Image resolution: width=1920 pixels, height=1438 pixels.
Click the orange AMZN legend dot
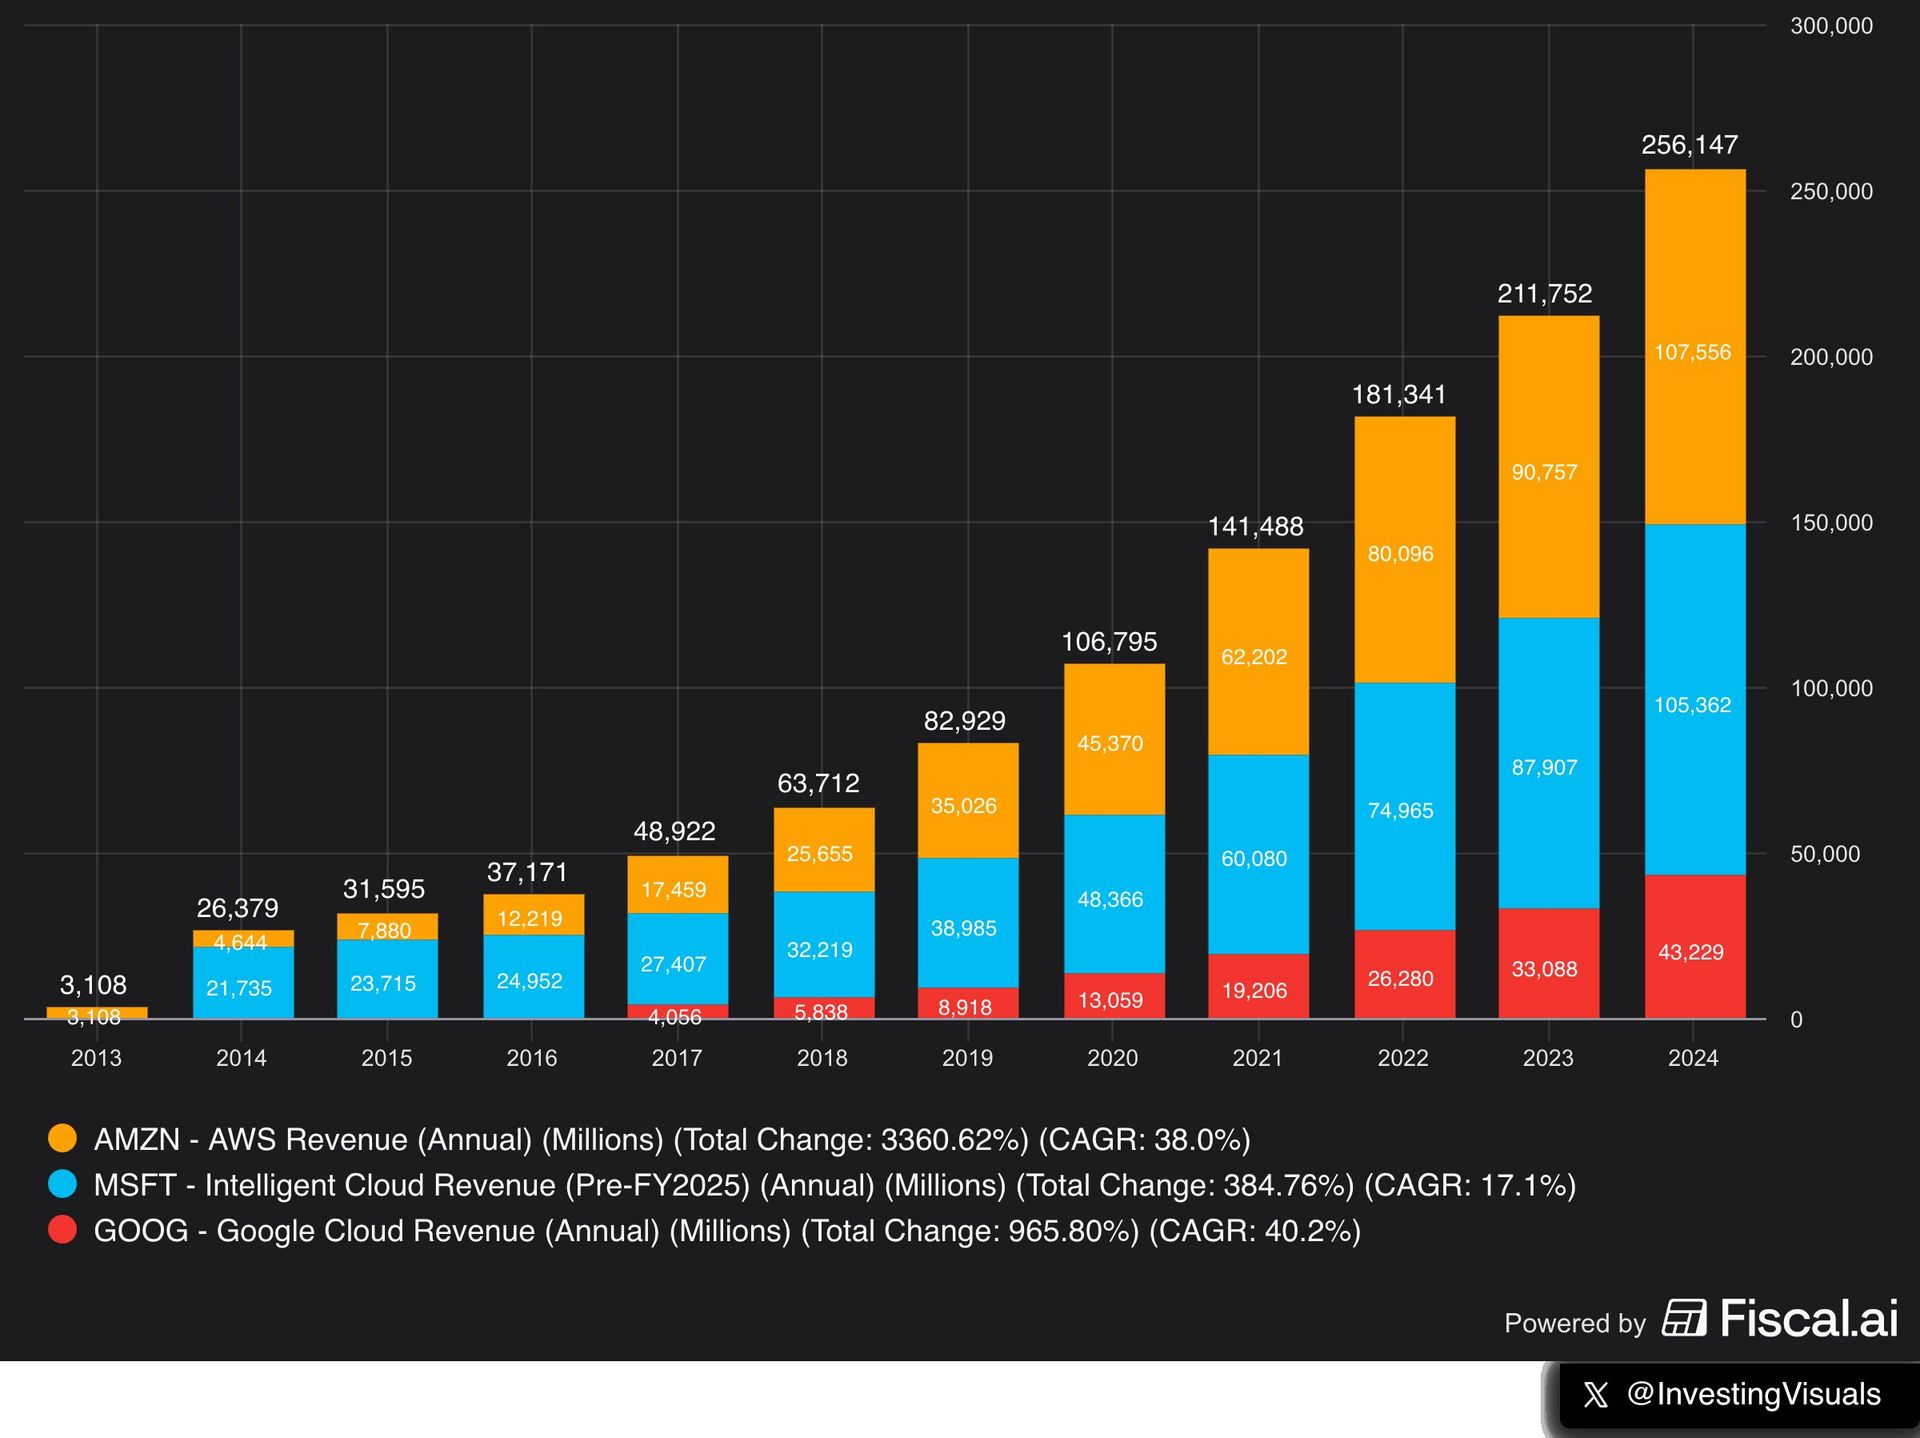pos(63,1138)
